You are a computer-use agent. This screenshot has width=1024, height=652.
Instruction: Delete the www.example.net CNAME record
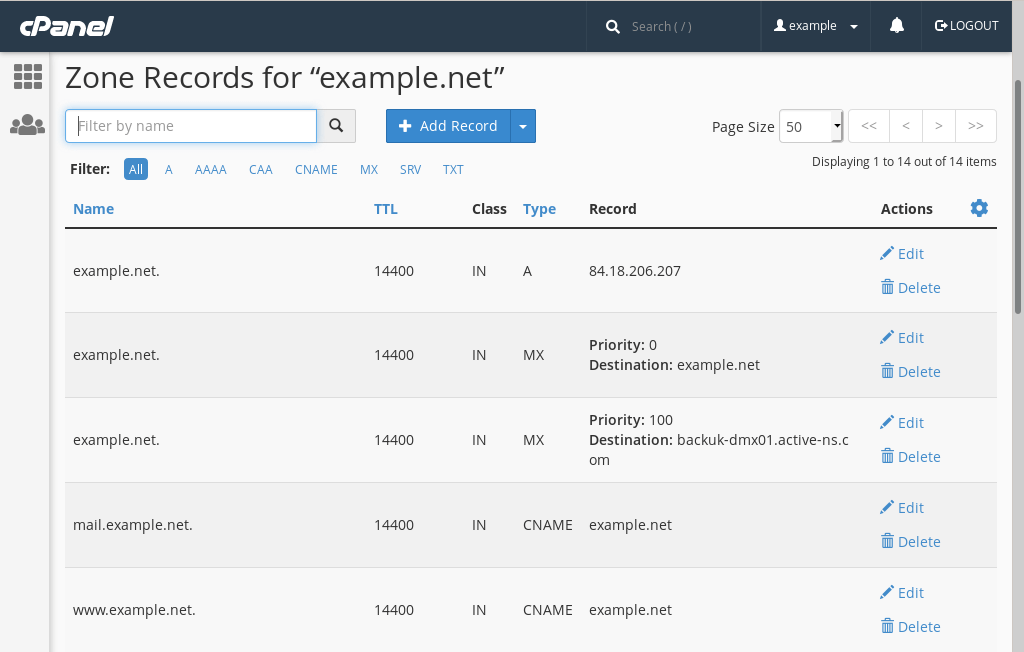pos(910,627)
